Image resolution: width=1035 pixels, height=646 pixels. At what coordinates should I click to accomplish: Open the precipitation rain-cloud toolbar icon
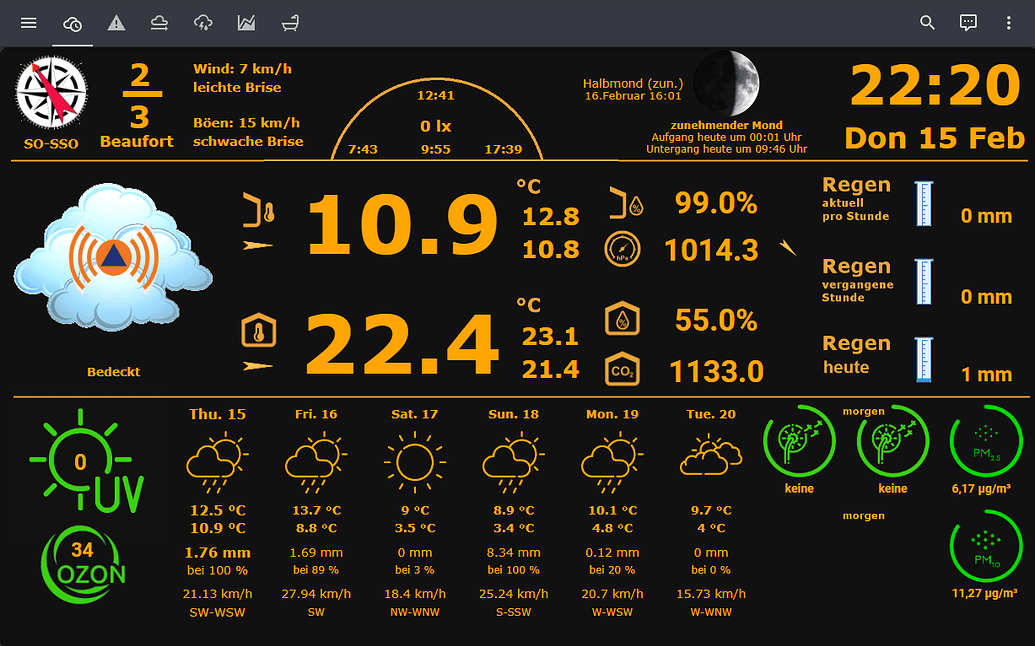203,22
